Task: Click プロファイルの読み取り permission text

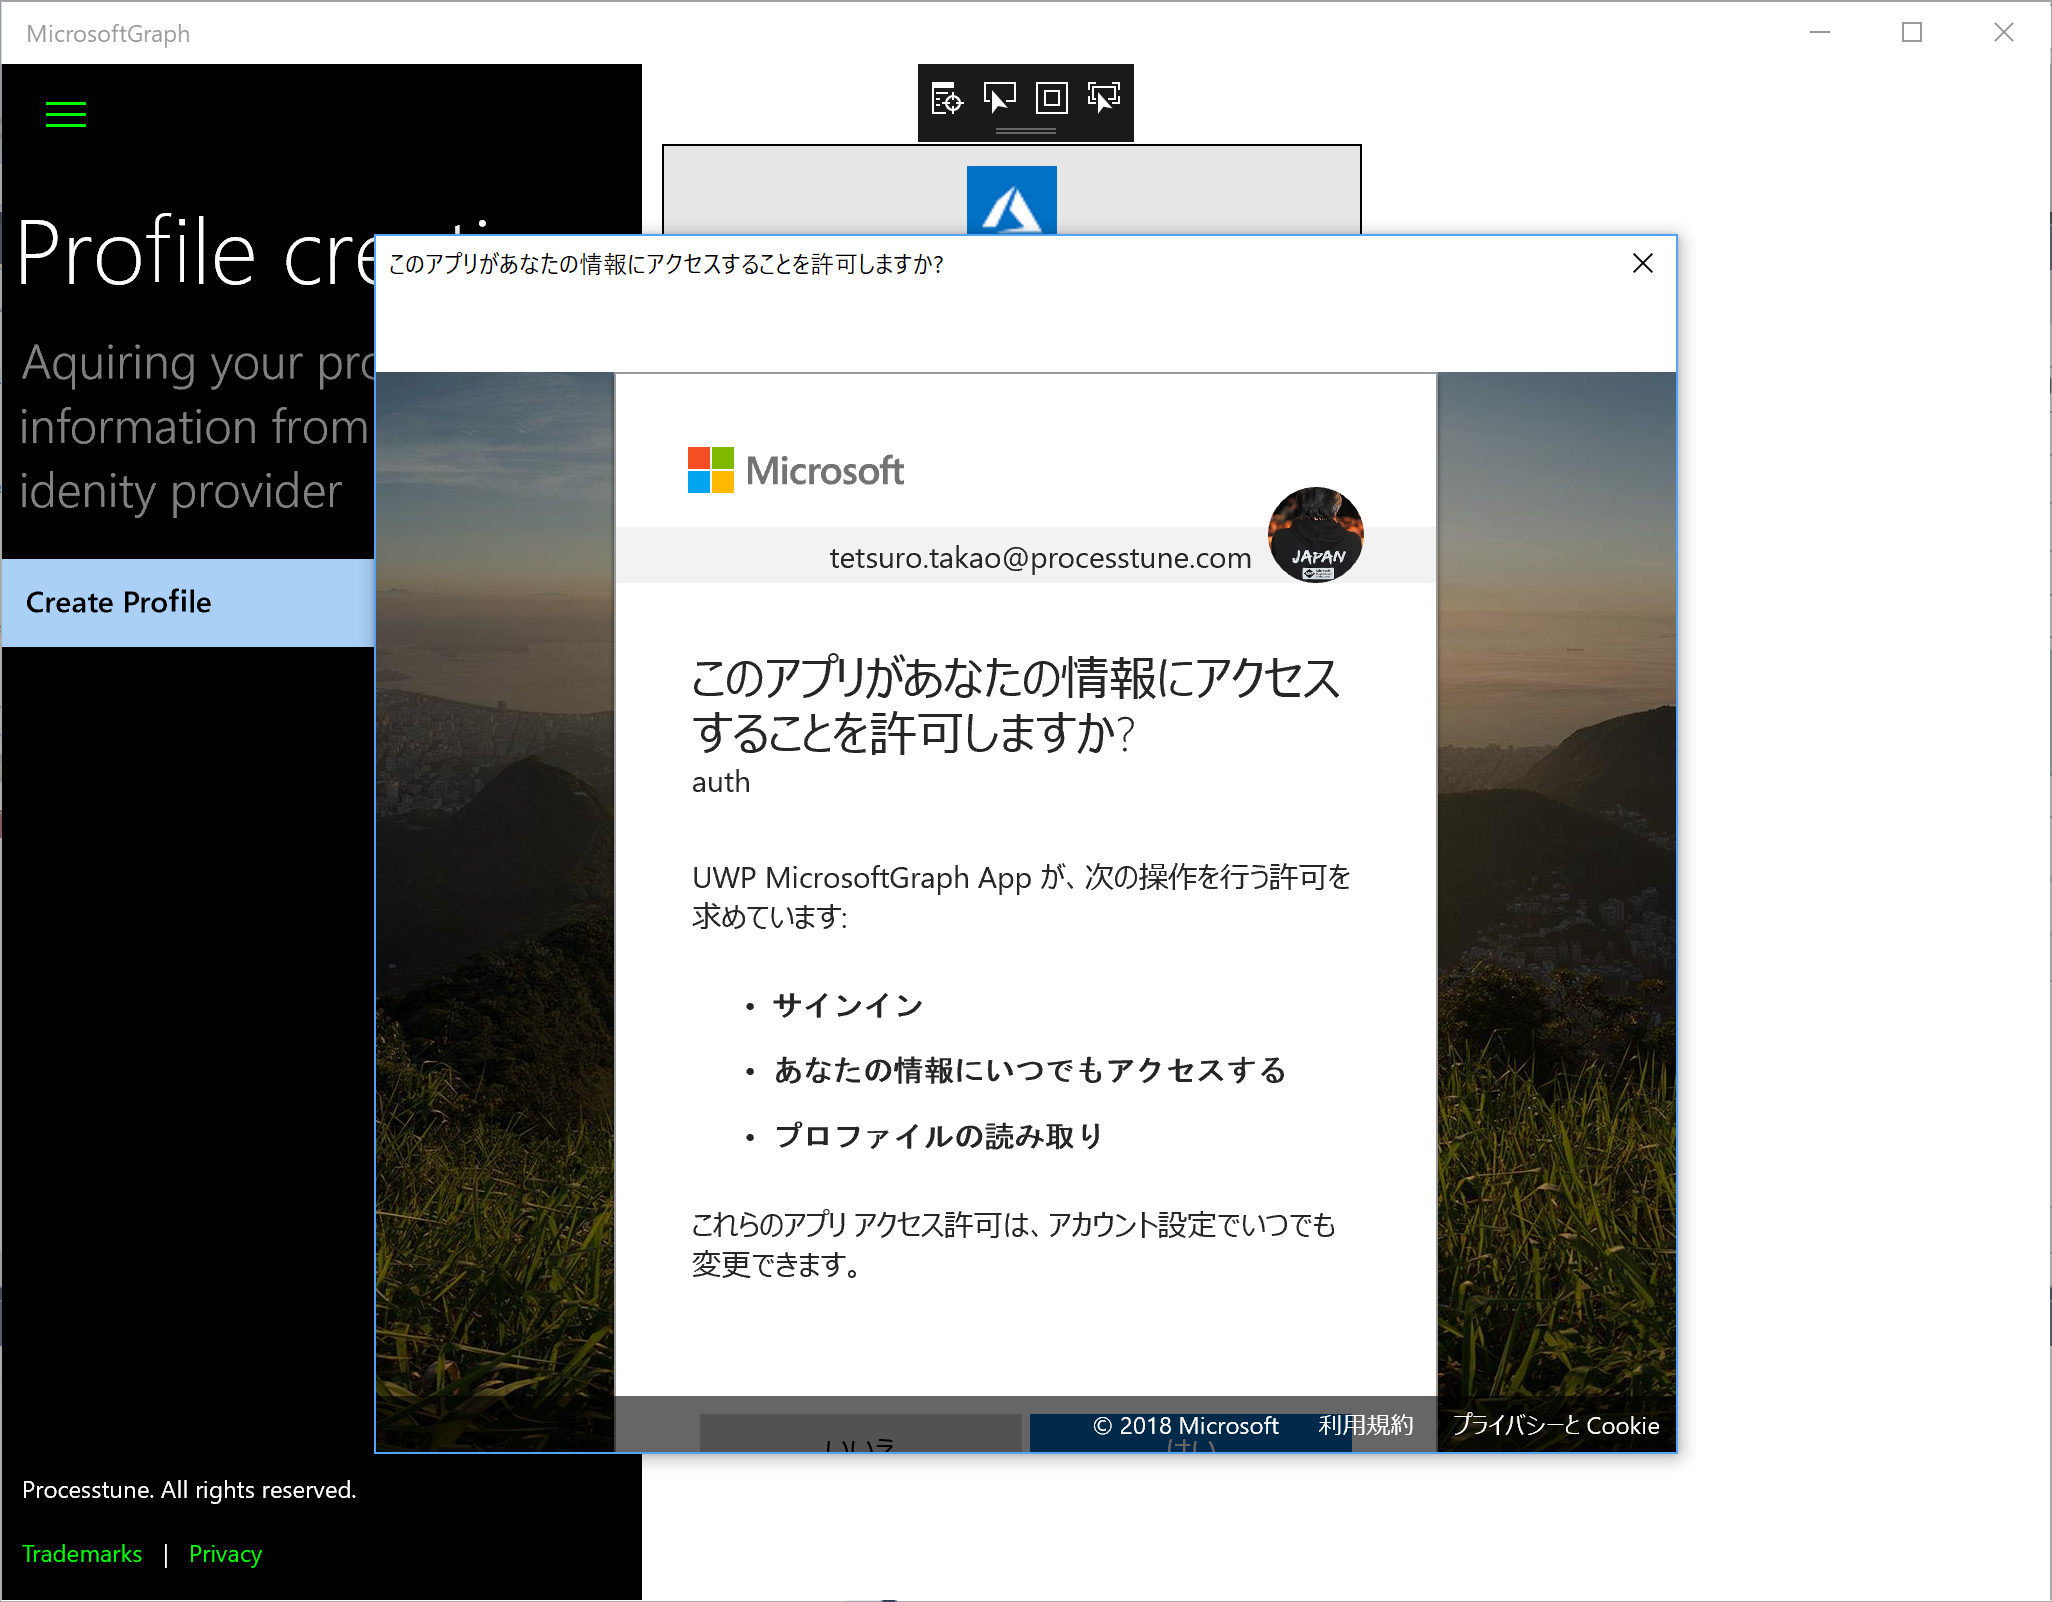Action: 939,1136
